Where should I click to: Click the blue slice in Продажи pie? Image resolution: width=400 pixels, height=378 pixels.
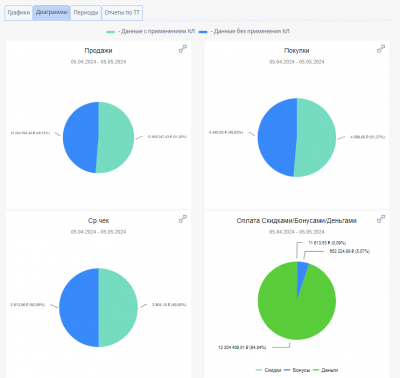point(80,137)
